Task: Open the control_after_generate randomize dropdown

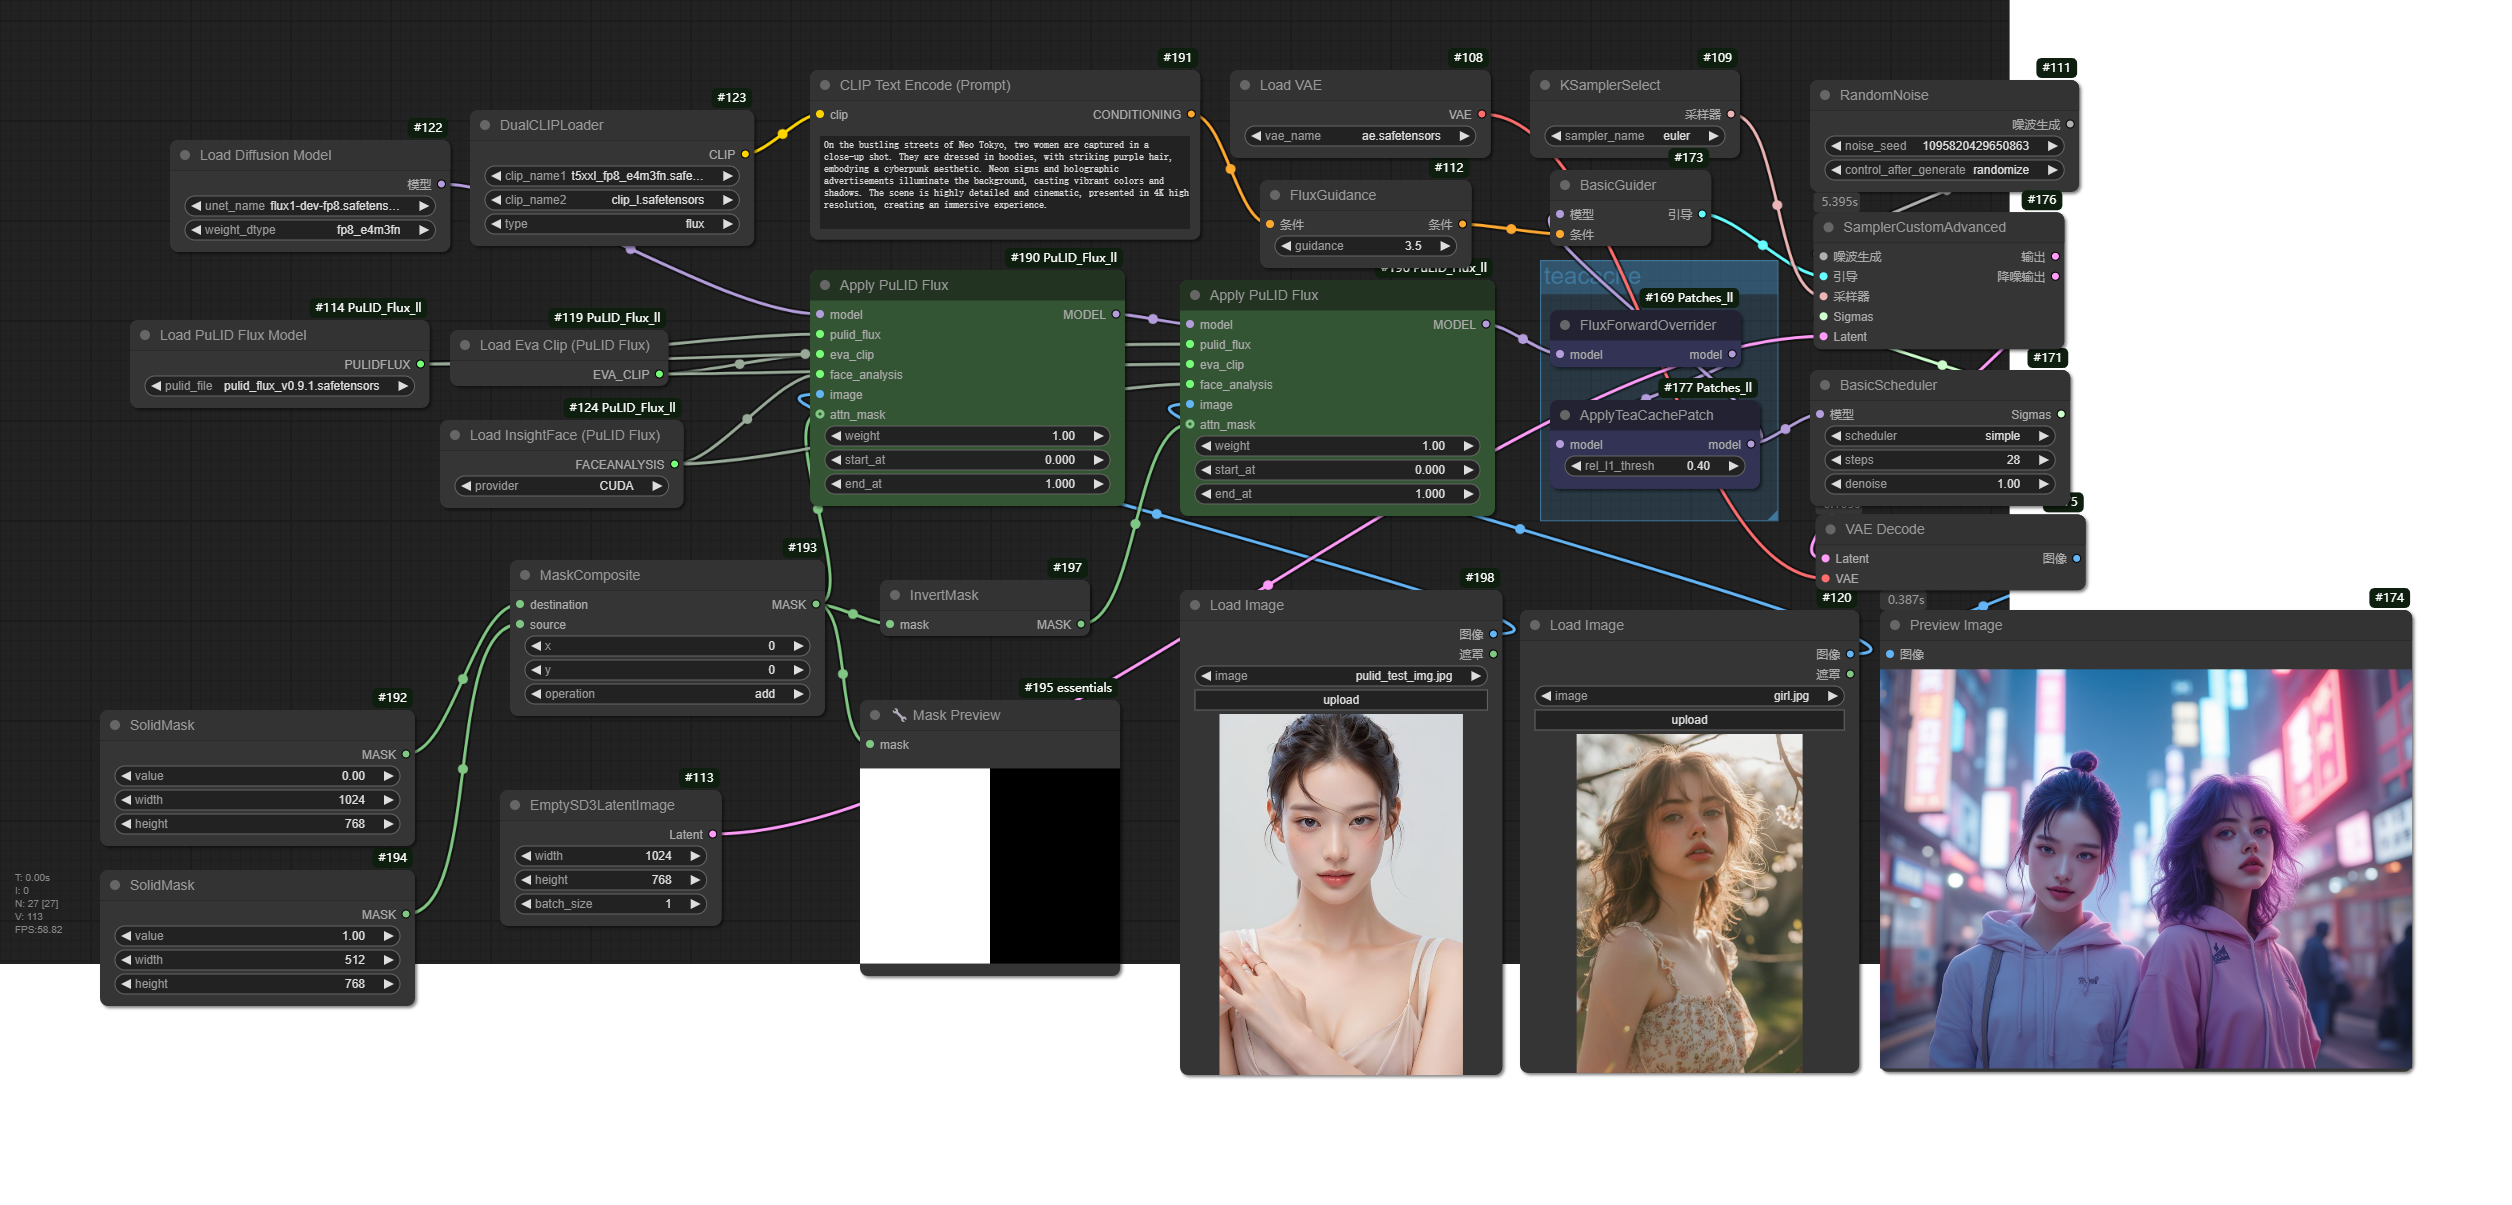Action: [1943, 170]
